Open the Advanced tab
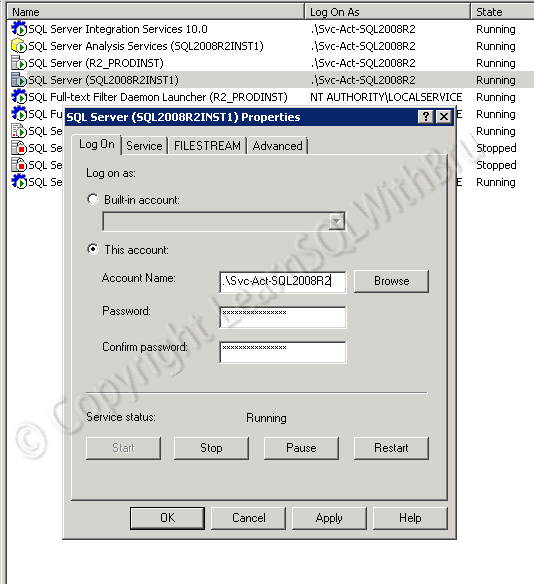The height and width of the screenshot is (584, 534). coord(277,146)
